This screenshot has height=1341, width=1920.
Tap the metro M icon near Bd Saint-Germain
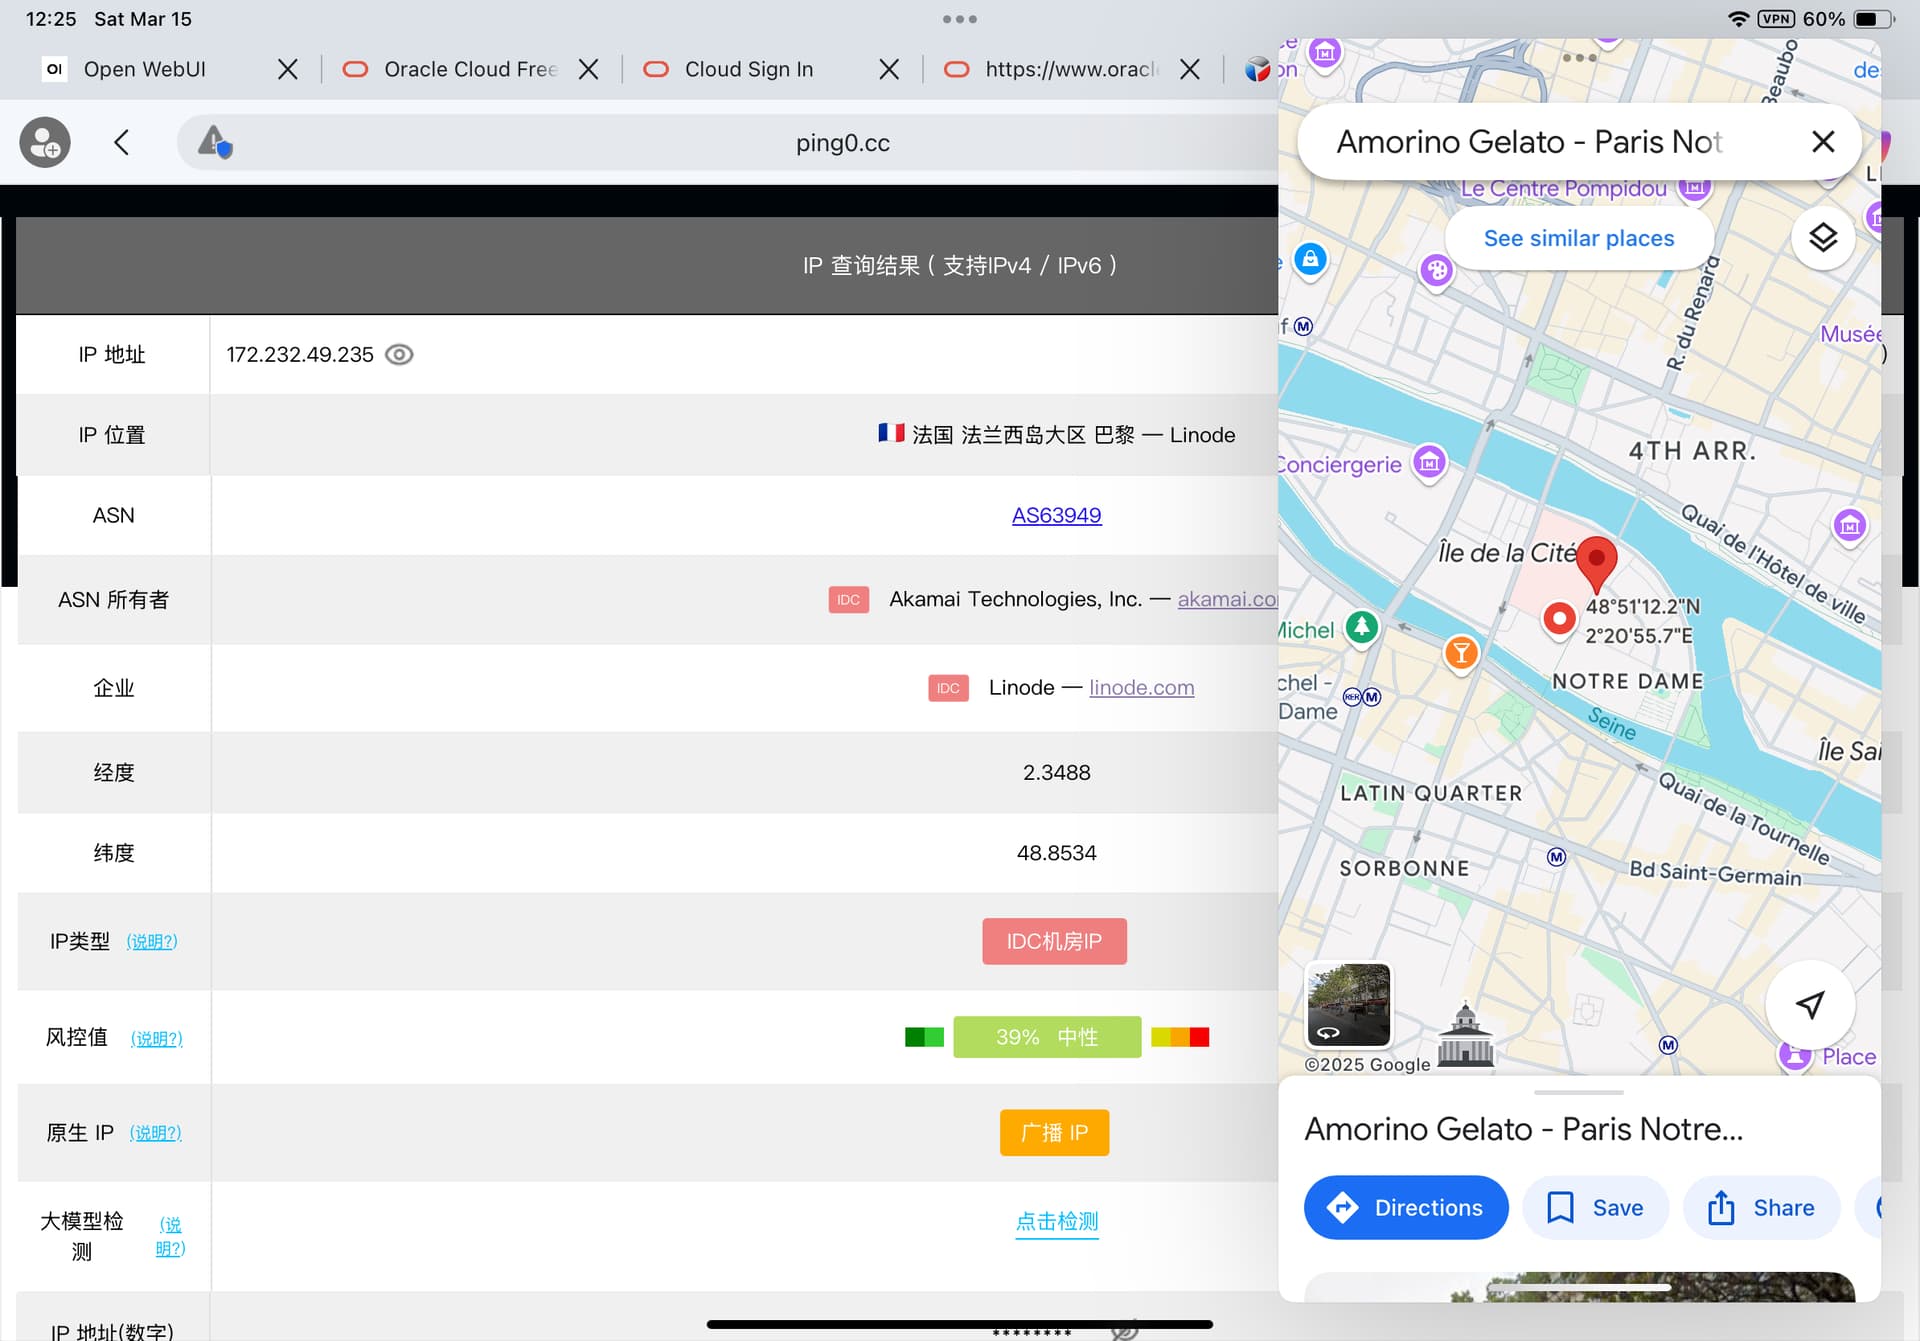coord(1556,857)
